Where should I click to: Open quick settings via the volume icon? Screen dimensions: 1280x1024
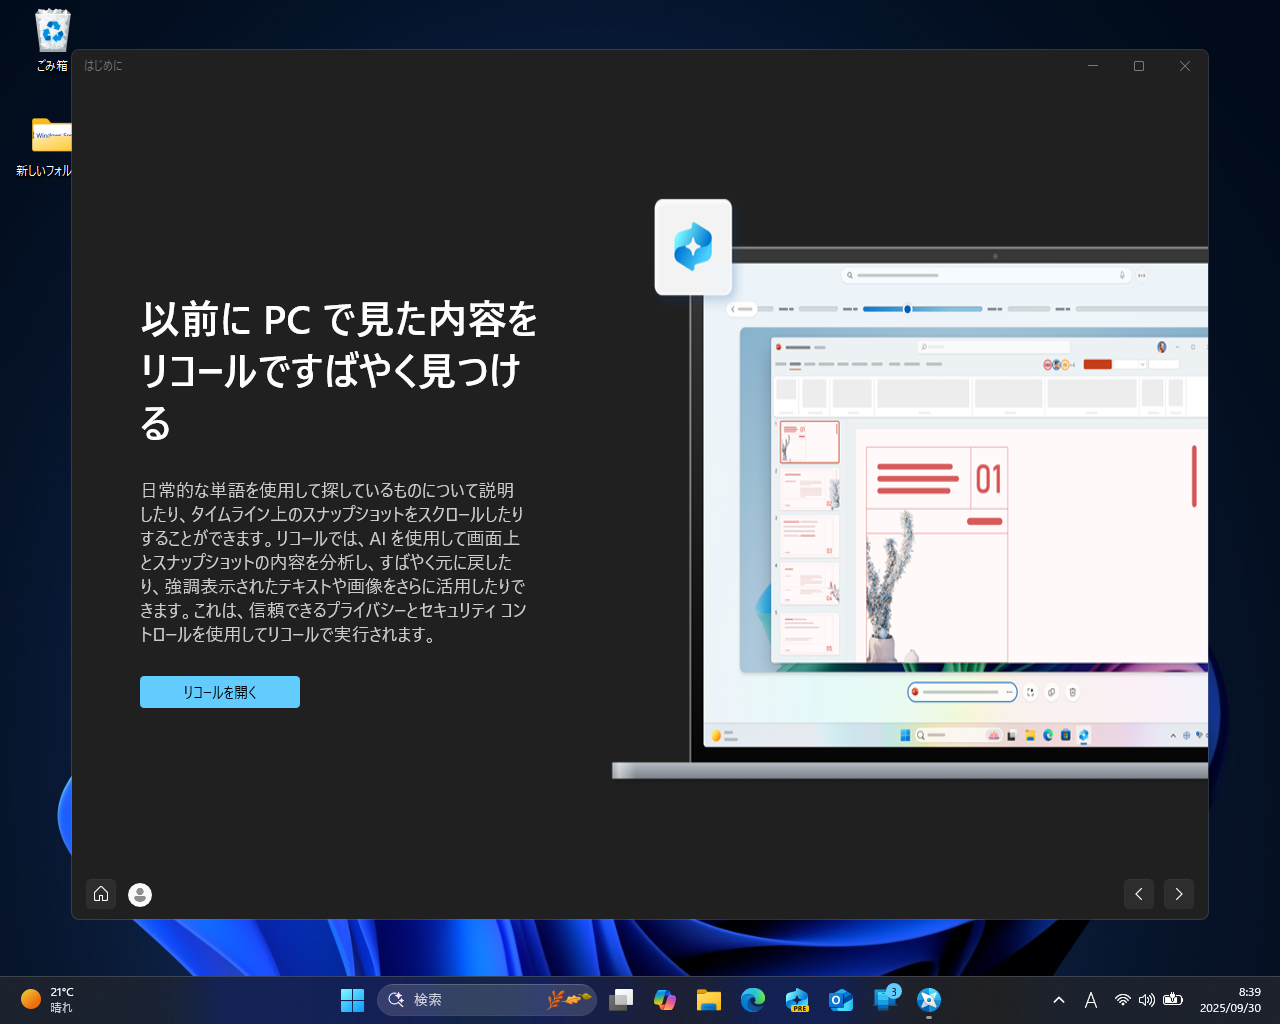pos(1147,1000)
